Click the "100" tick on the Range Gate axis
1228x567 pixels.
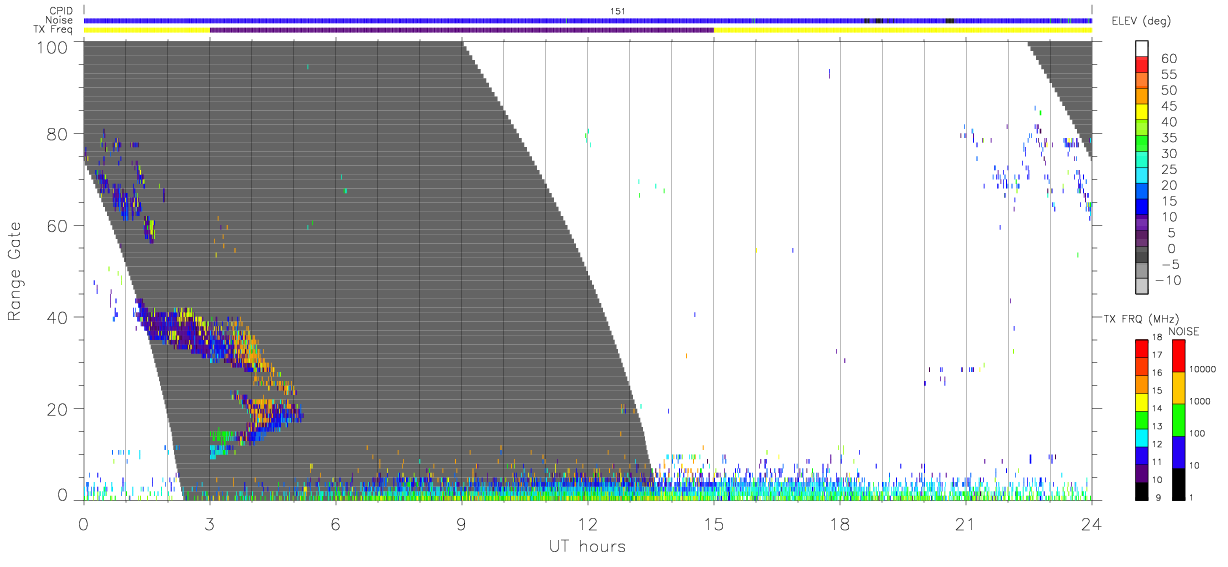[x=54, y=47]
